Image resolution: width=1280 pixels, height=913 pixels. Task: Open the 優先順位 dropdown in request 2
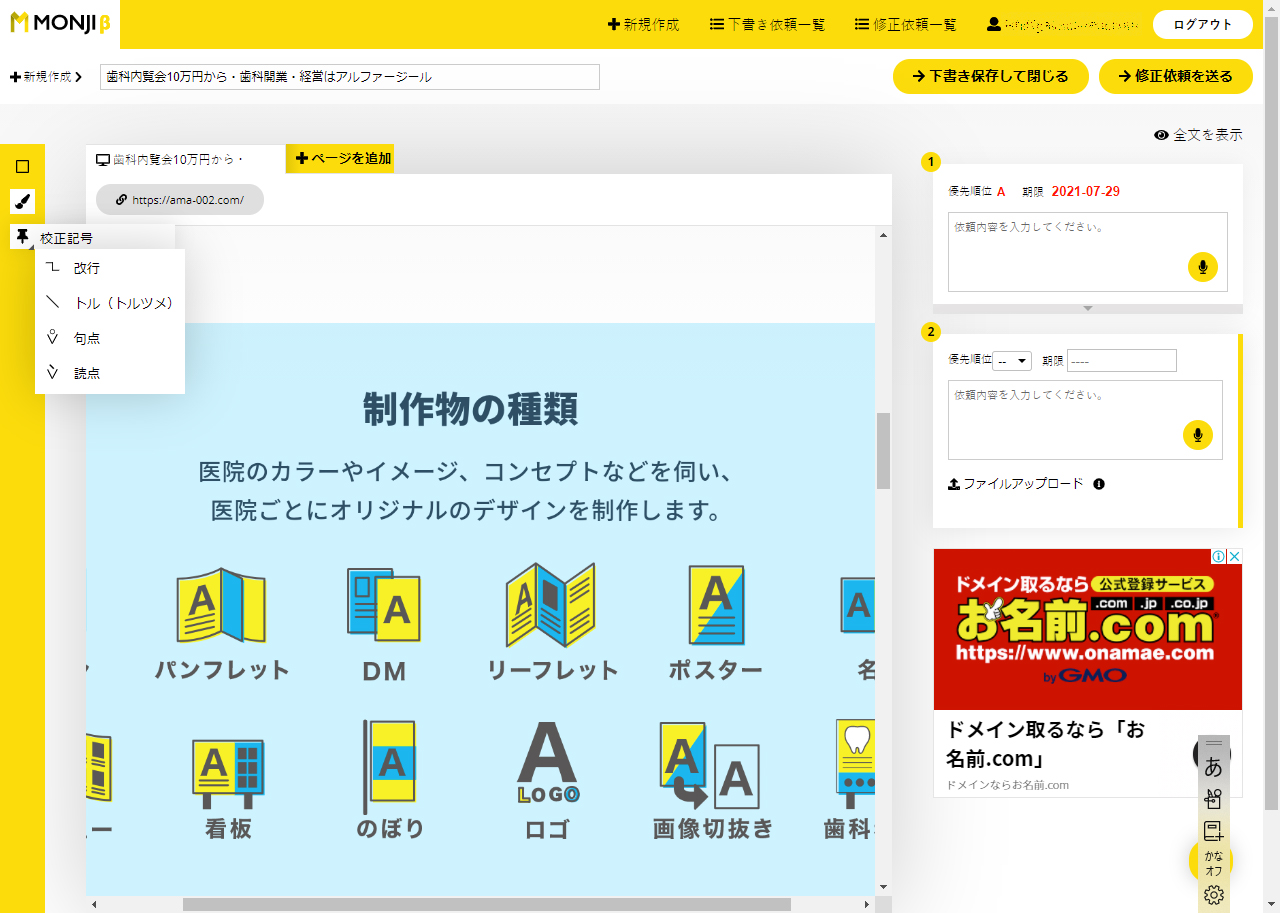(x=1011, y=360)
